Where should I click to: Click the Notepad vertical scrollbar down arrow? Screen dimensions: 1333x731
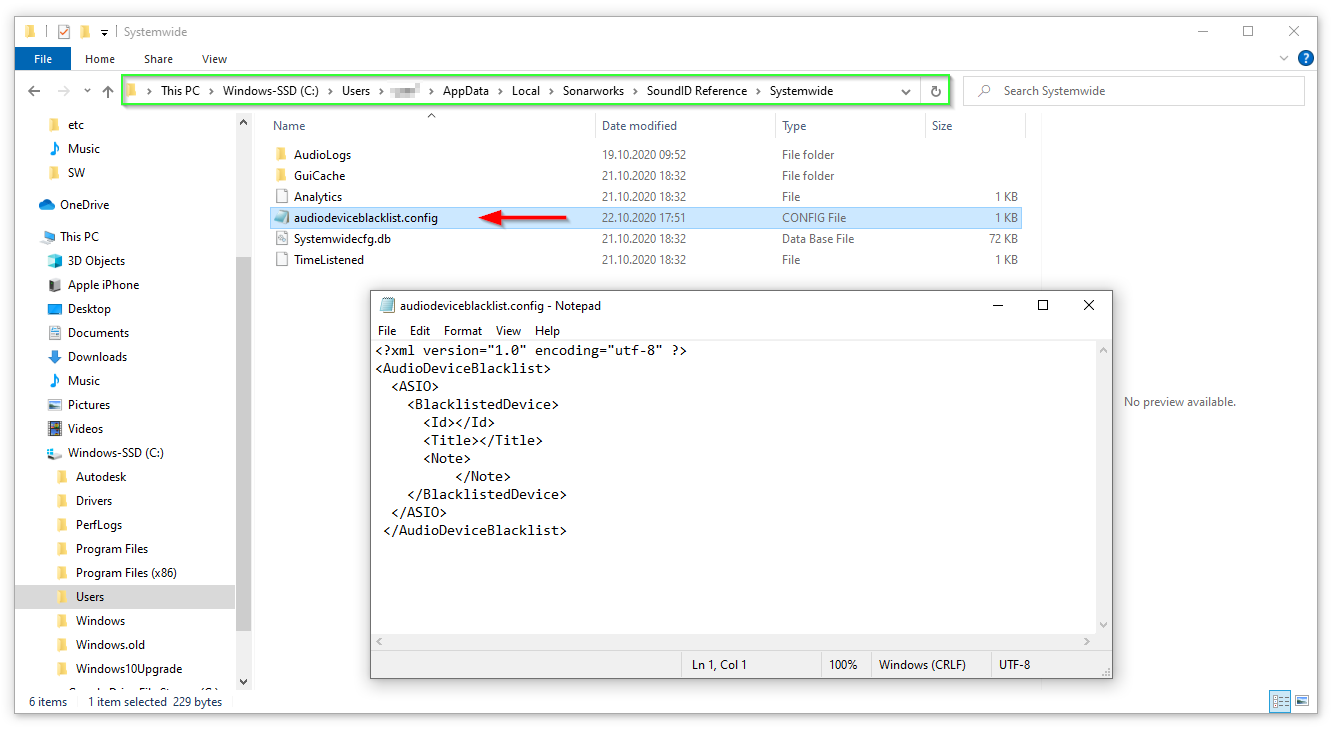[1103, 625]
